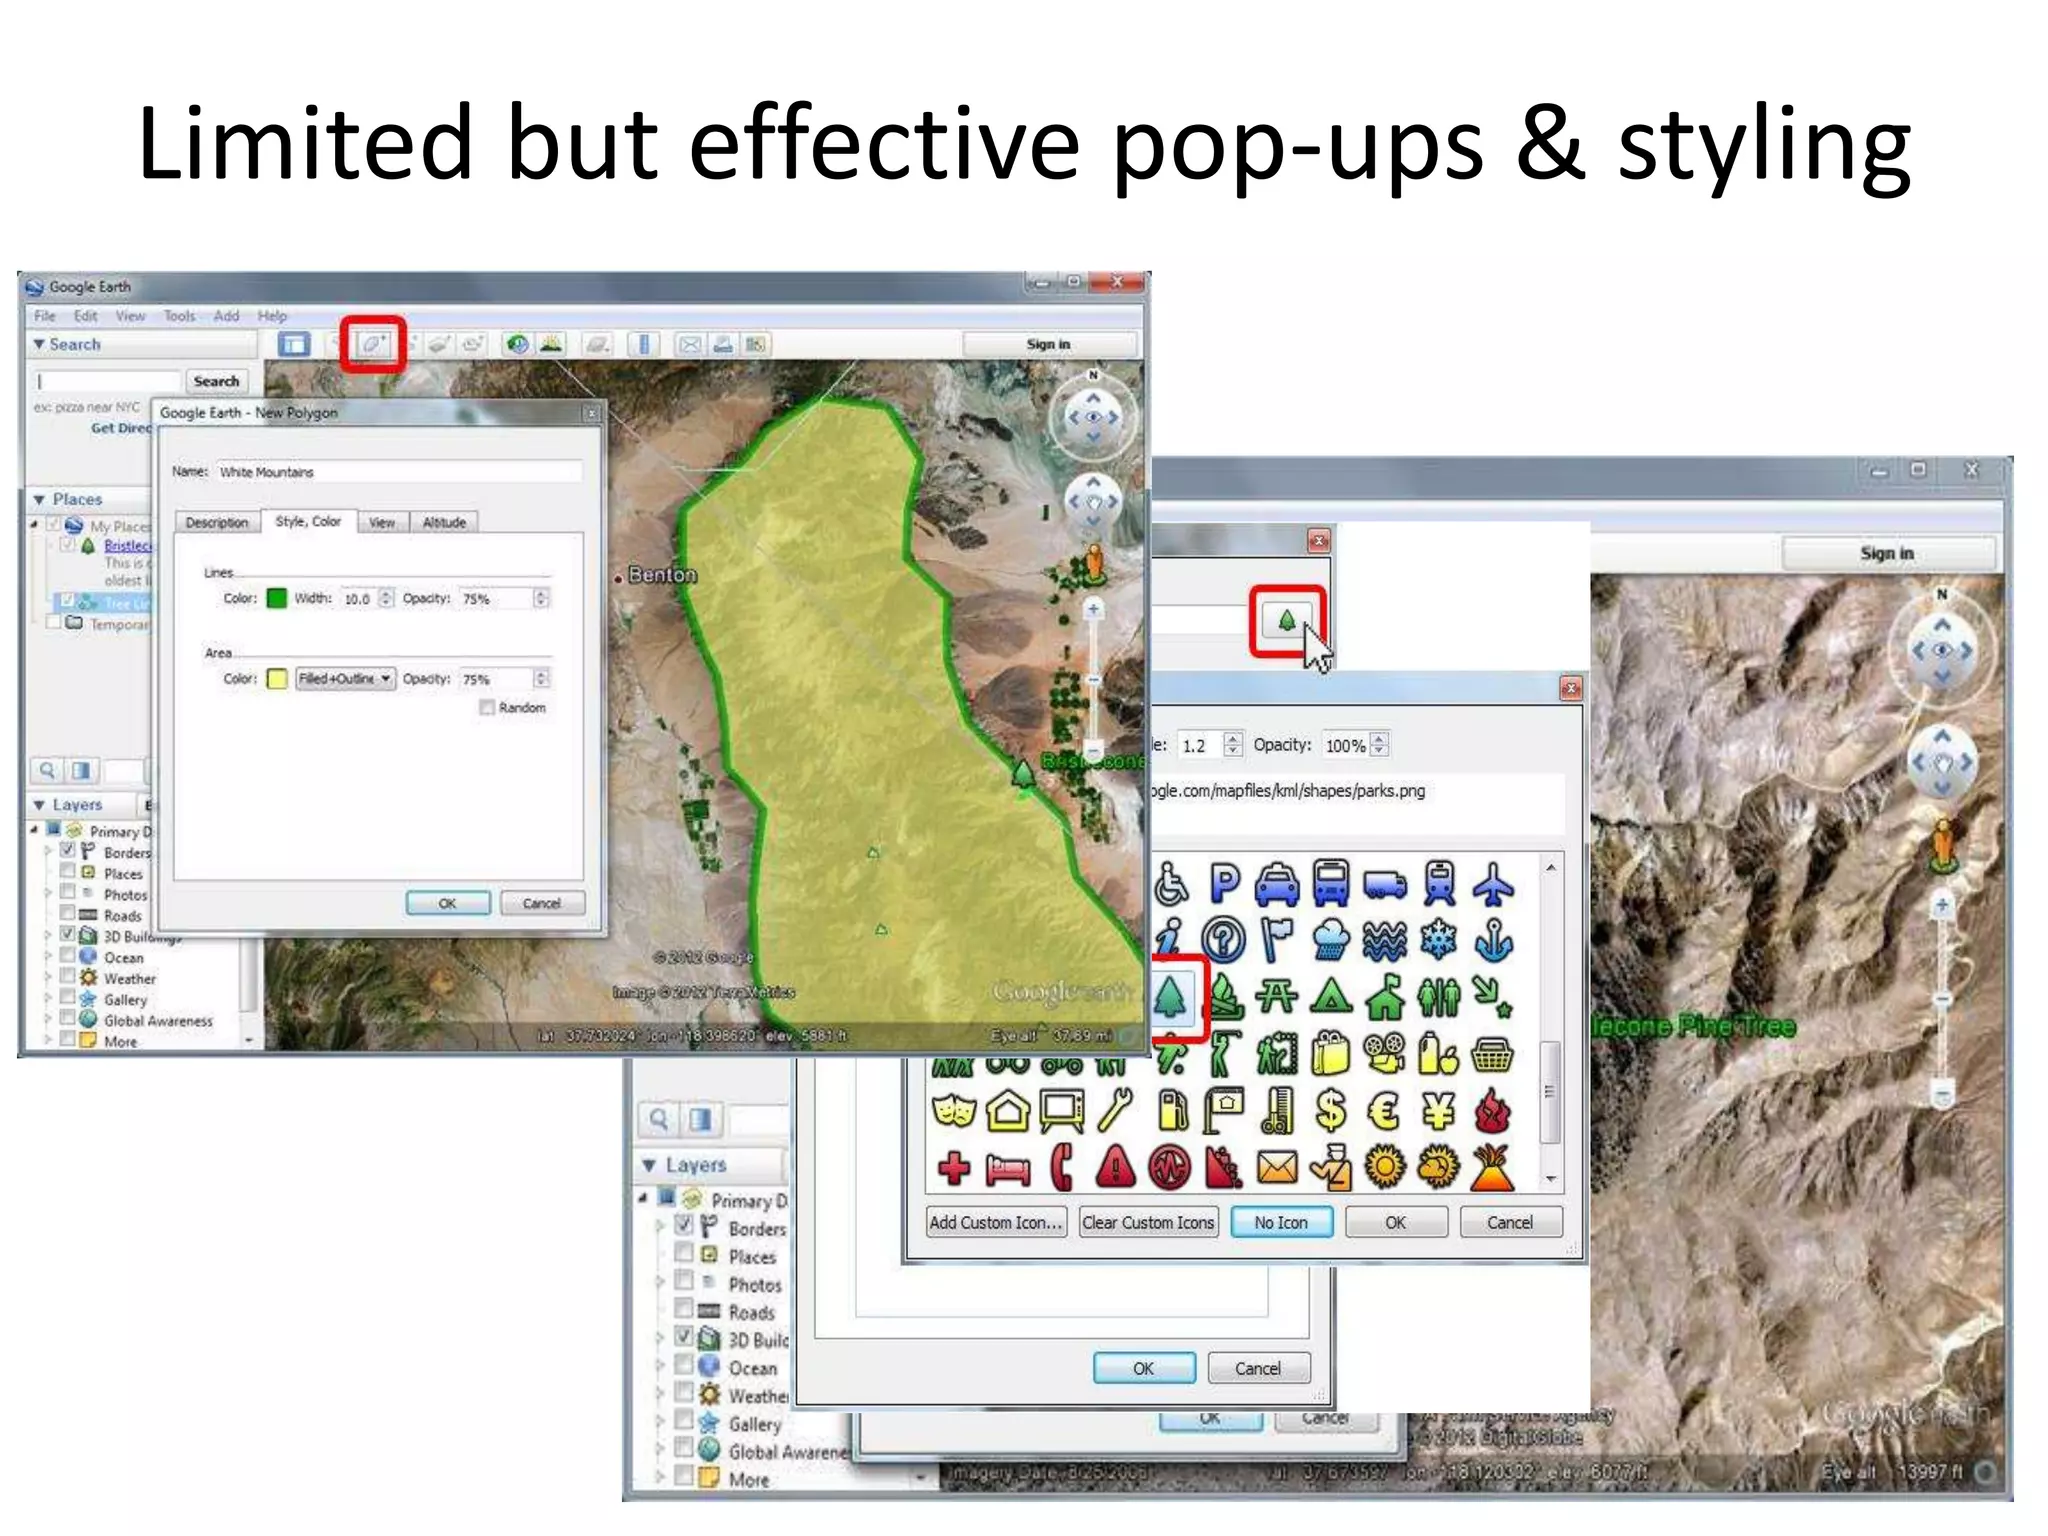Open the Tools menu
Image resolution: width=2048 pixels, height=1536 pixels.
pyautogui.click(x=180, y=316)
